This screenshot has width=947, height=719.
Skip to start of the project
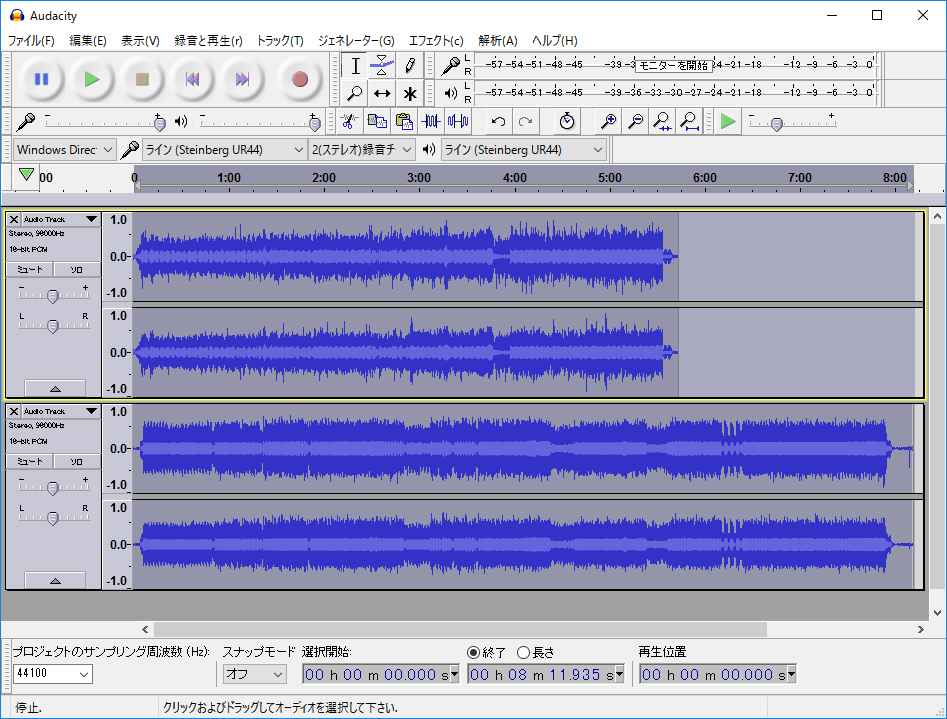click(192, 79)
